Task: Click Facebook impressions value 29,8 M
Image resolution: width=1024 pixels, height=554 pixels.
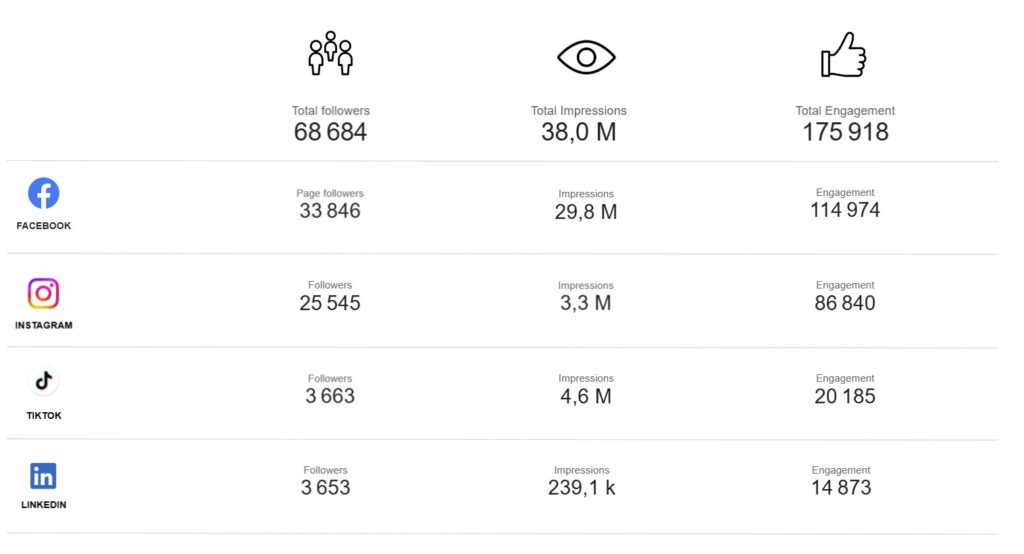Action: 586,212
